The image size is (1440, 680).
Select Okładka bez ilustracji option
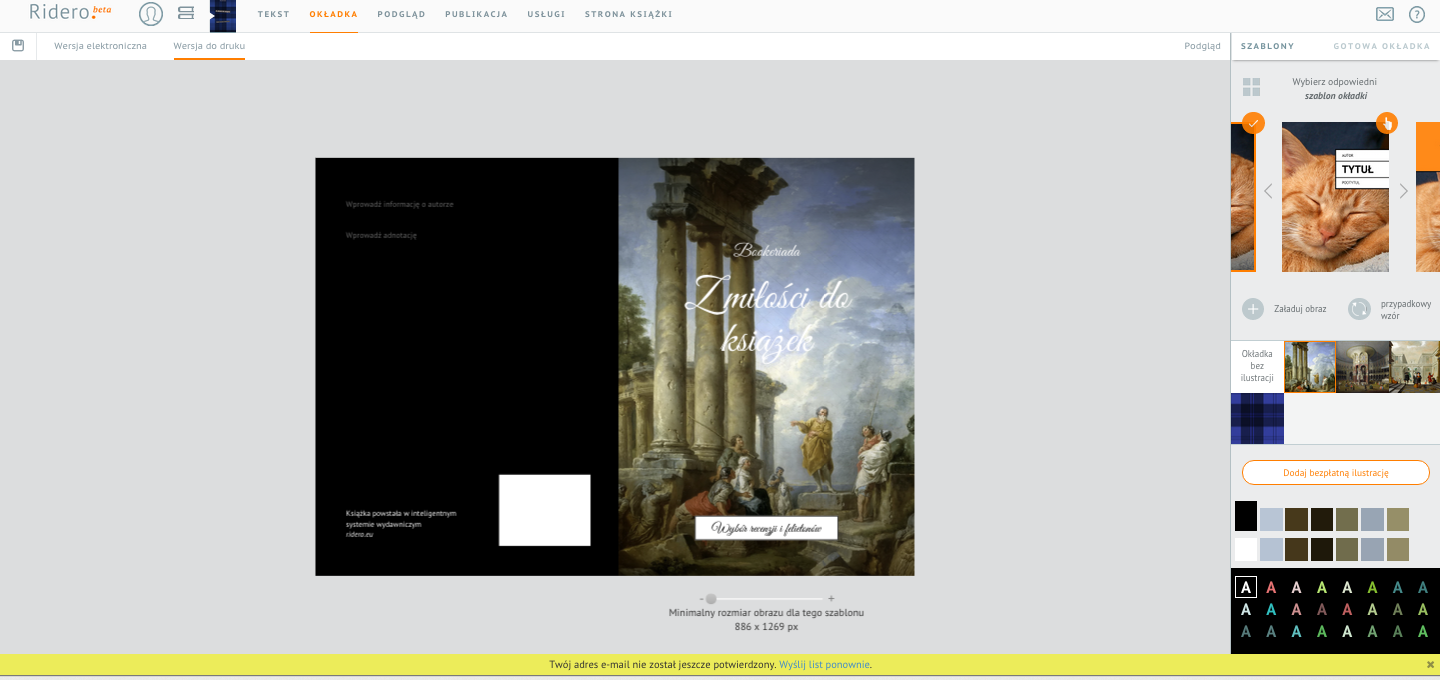(x=1257, y=366)
